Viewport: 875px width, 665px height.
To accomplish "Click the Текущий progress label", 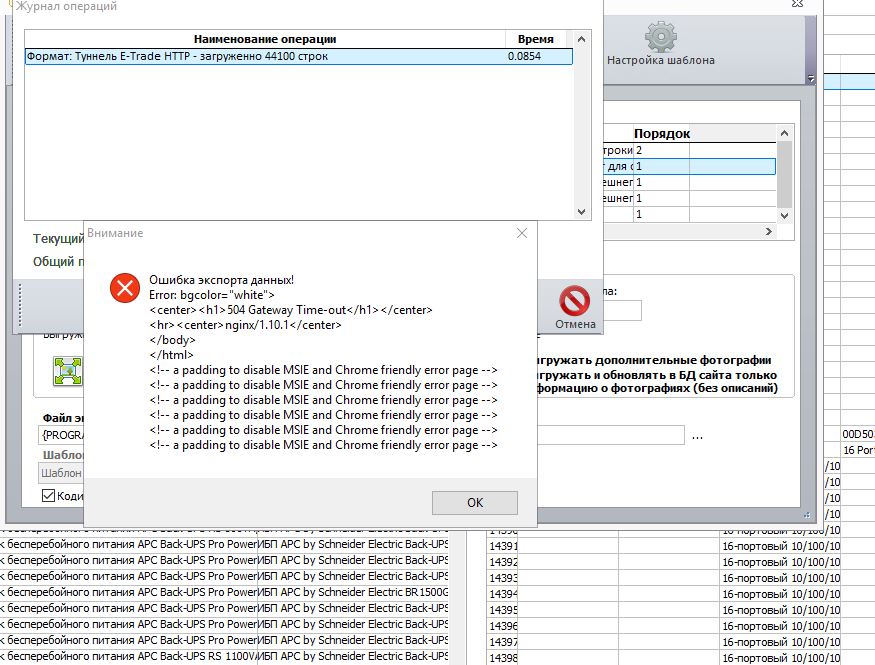I will click(x=58, y=239).
